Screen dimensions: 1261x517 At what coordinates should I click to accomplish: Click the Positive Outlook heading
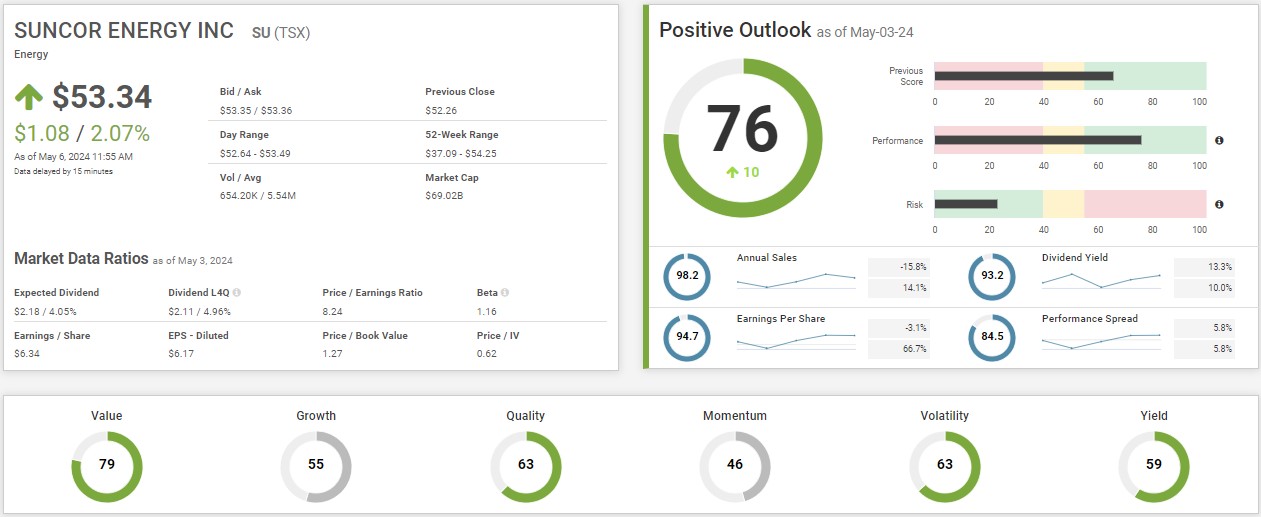(x=735, y=30)
